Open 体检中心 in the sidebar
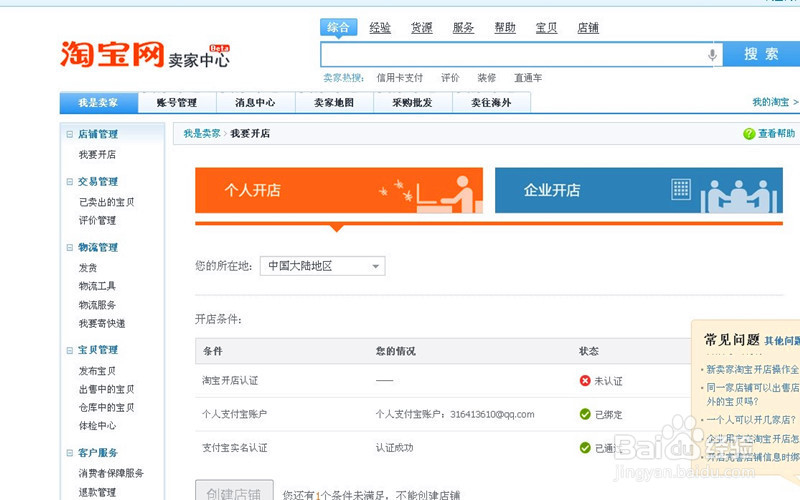Screen dimensions: 800x500 point(97,426)
